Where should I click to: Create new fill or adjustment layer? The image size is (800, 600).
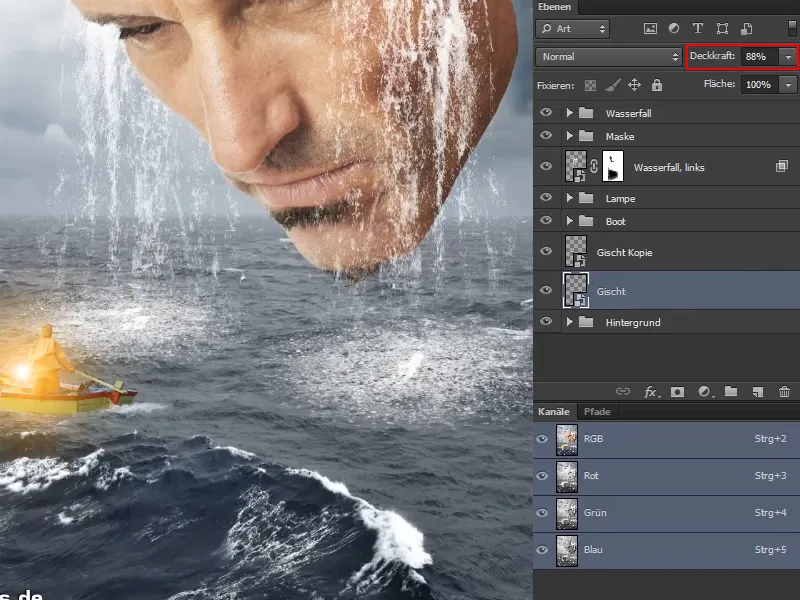[x=705, y=391]
